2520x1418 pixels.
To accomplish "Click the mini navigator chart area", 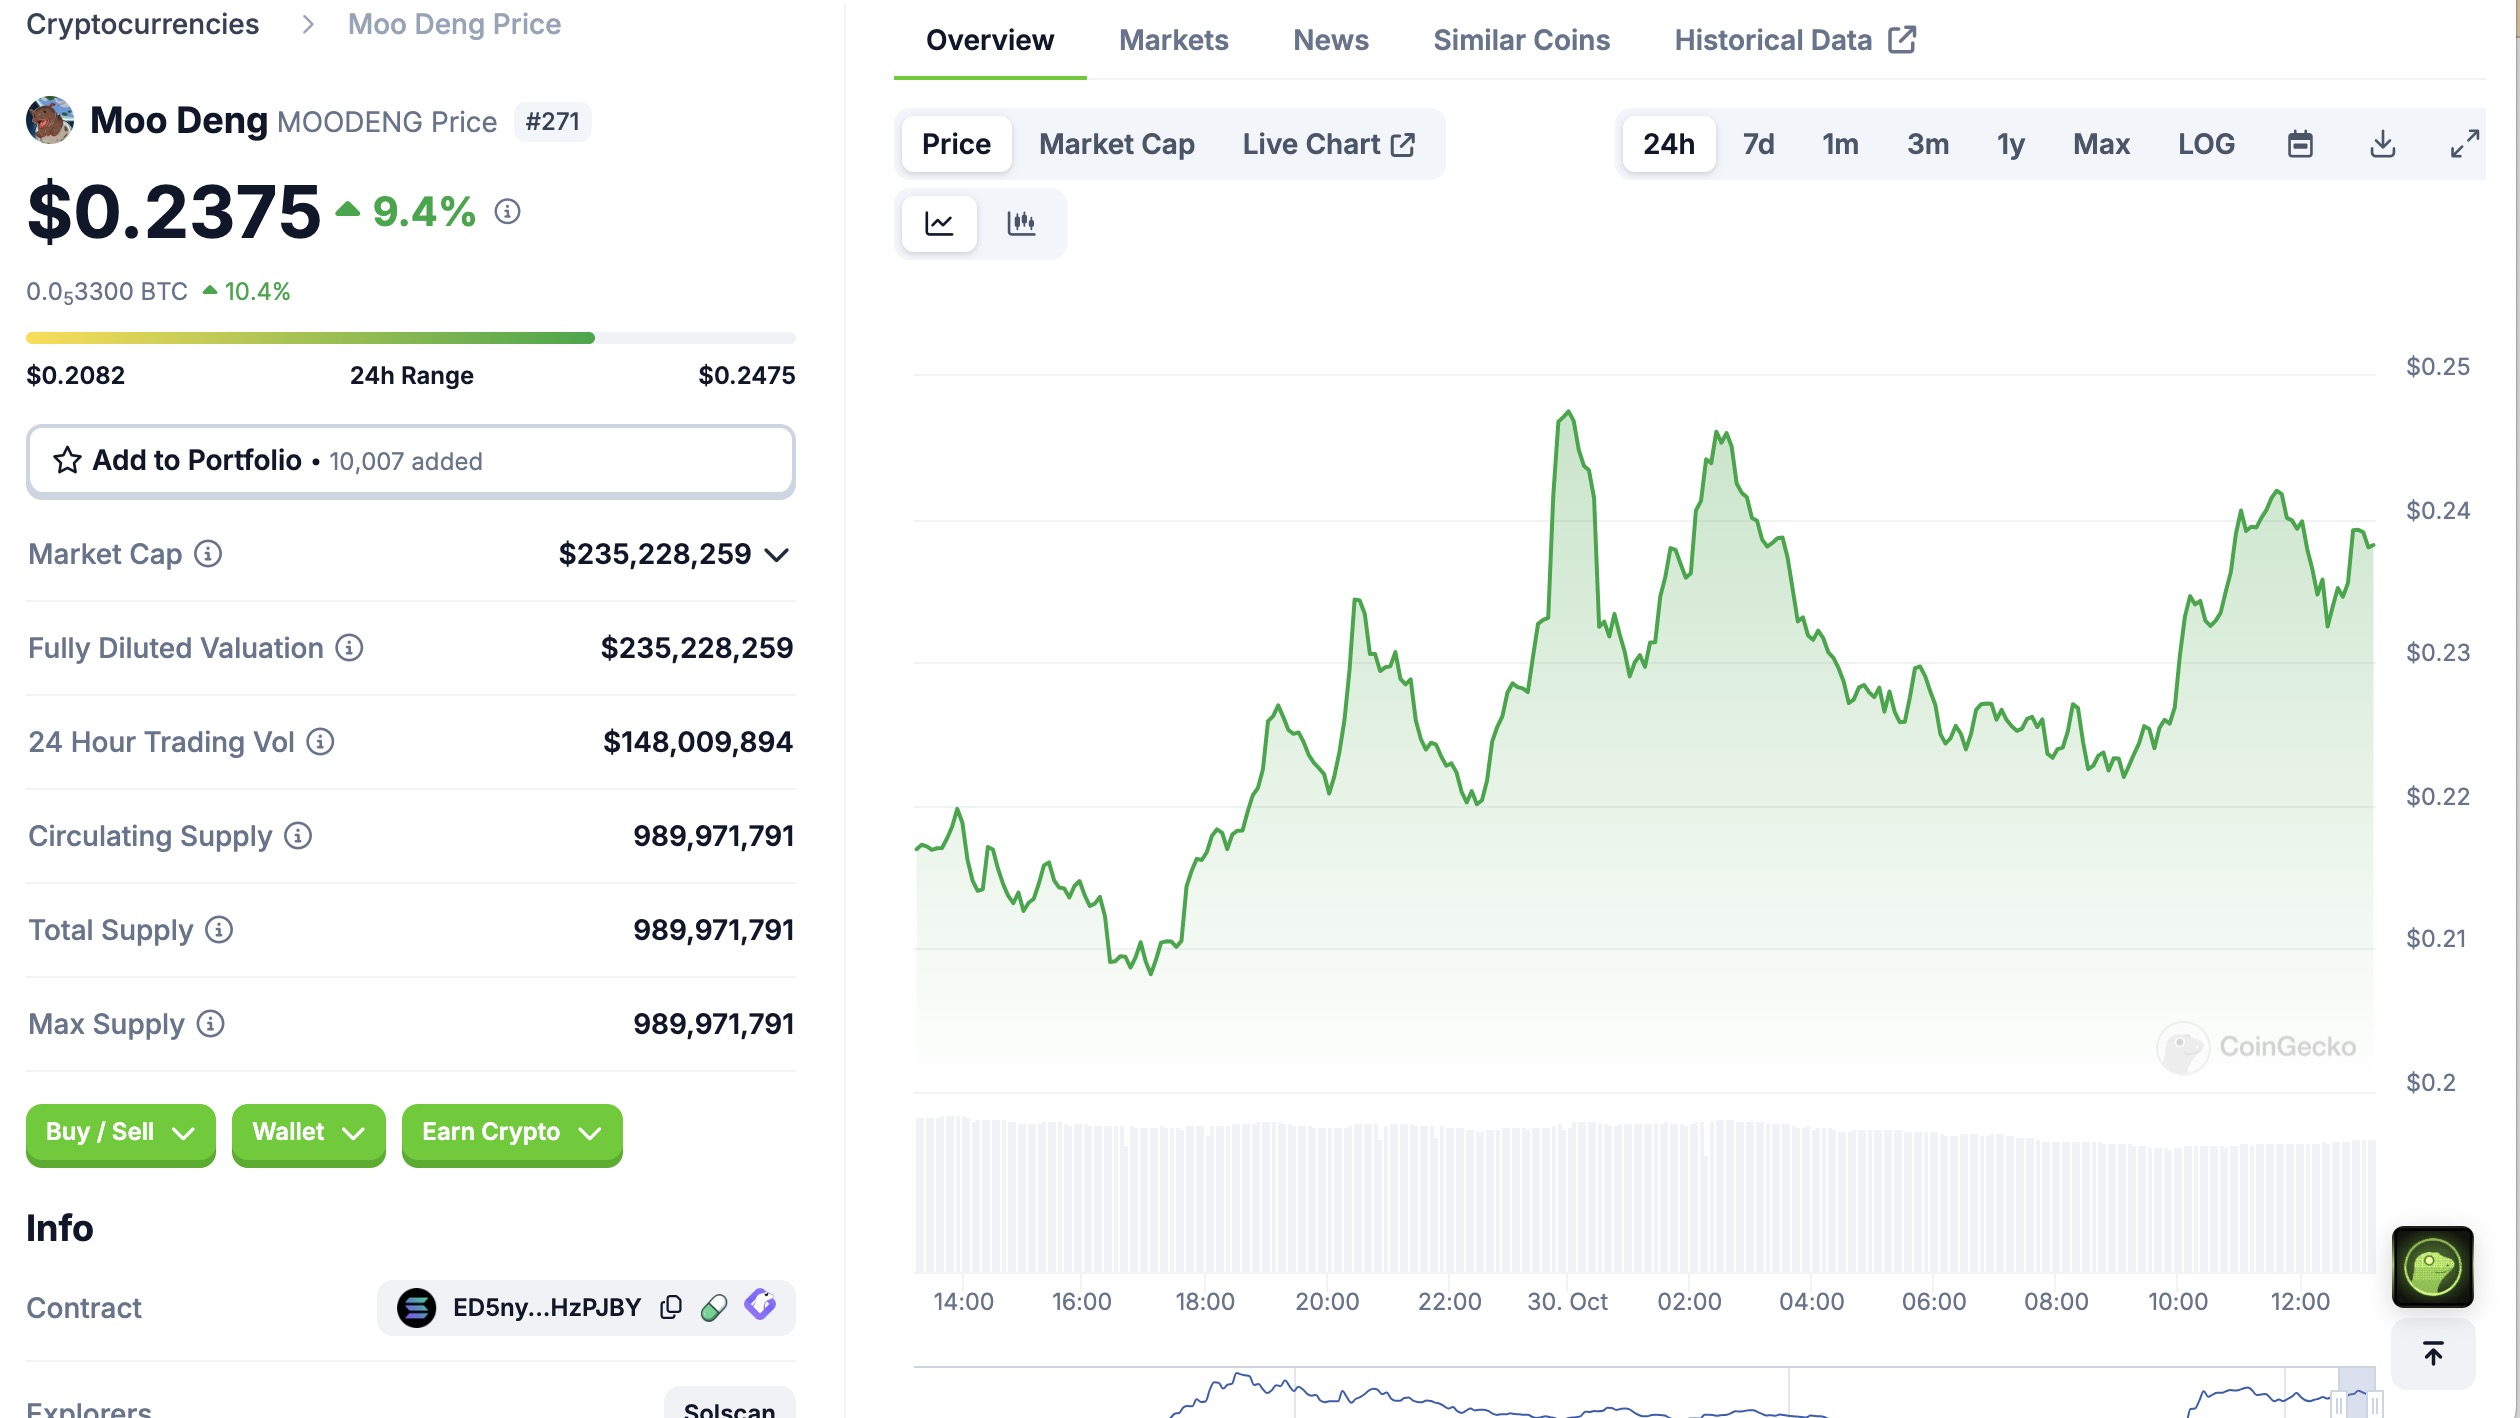I will [1645, 1394].
